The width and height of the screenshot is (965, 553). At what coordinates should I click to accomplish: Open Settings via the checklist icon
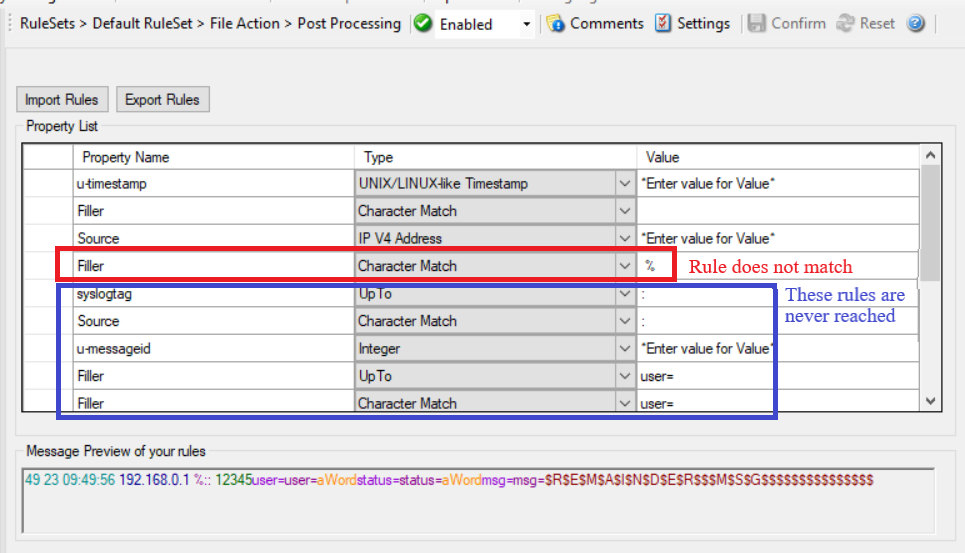click(664, 24)
